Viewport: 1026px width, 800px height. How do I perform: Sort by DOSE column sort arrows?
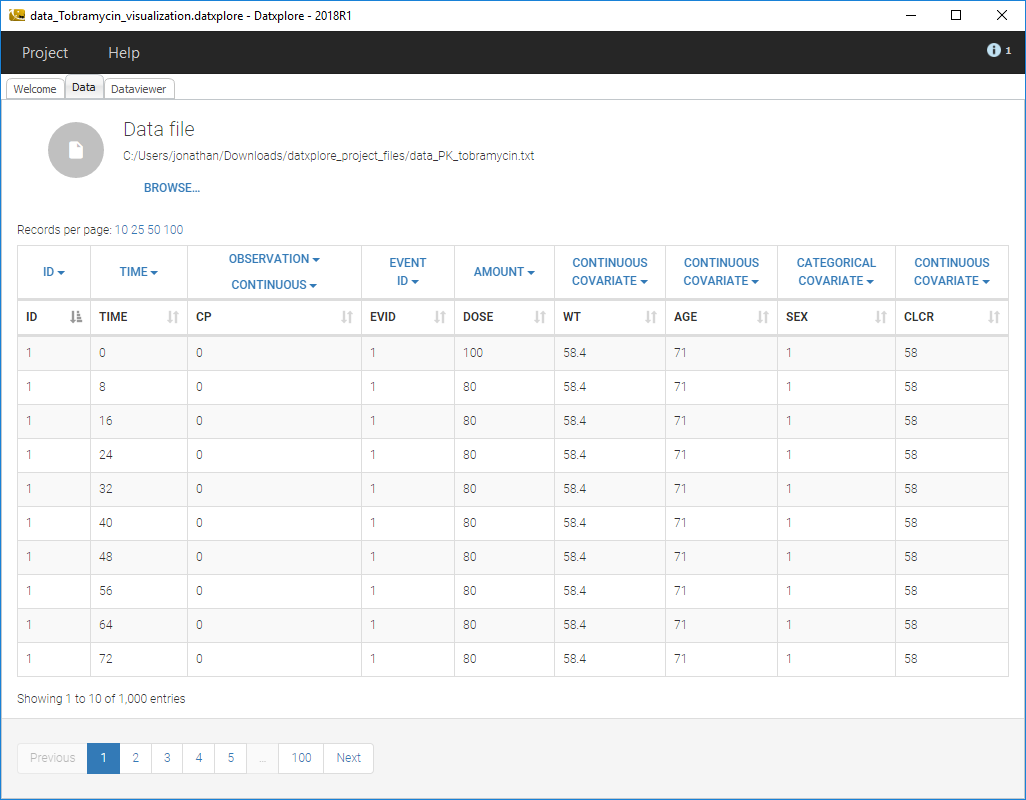tap(540, 317)
